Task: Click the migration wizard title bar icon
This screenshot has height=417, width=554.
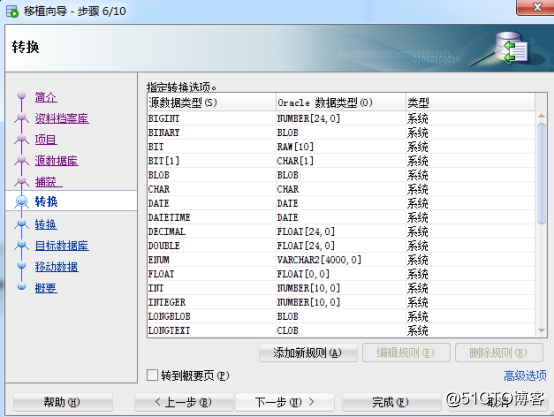Action: coord(12,11)
